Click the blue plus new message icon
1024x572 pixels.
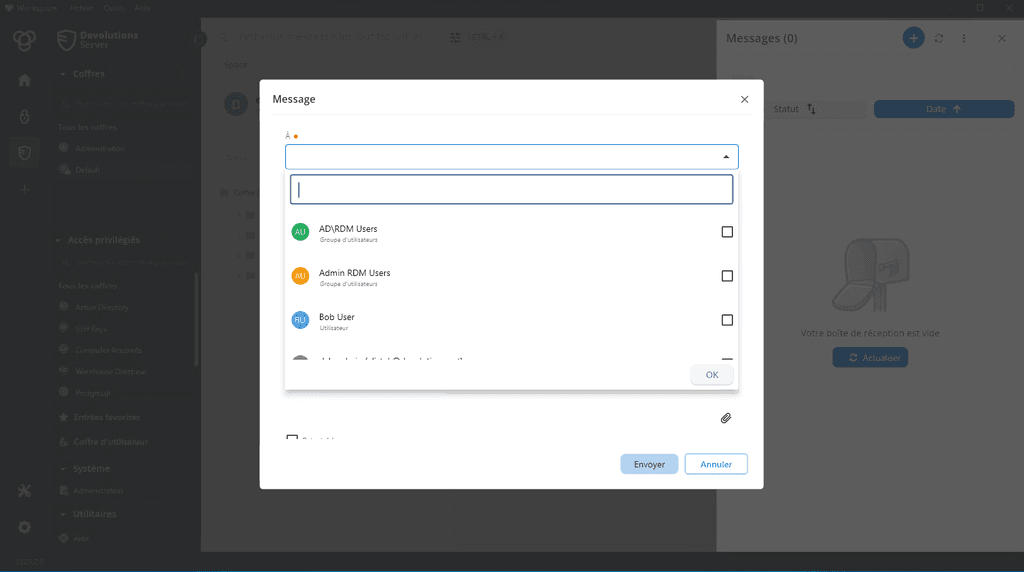pyautogui.click(x=913, y=38)
